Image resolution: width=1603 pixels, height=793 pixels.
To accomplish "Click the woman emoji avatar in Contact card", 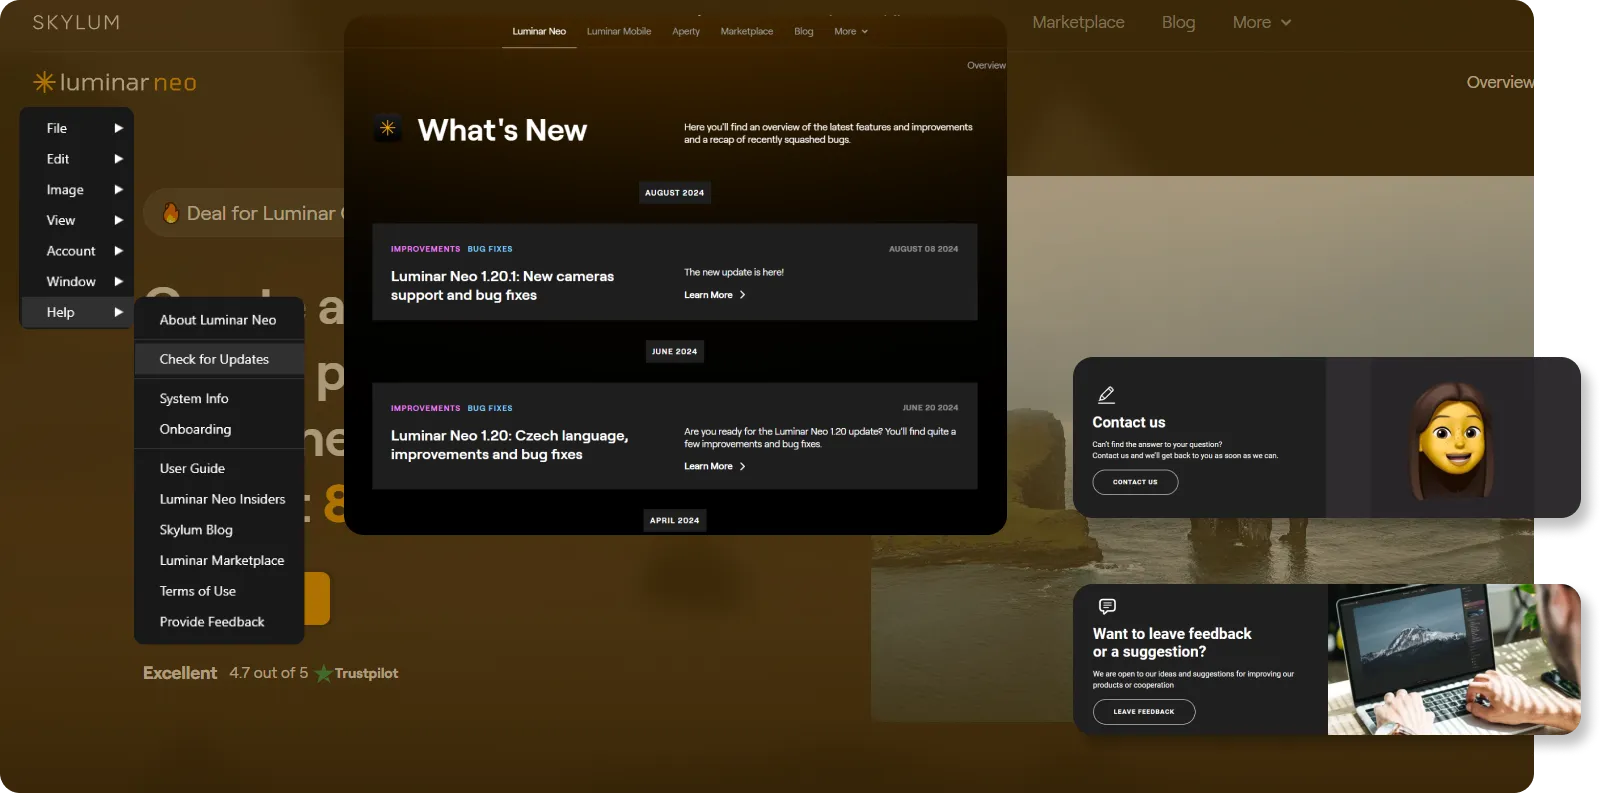I will (1452, 440).
